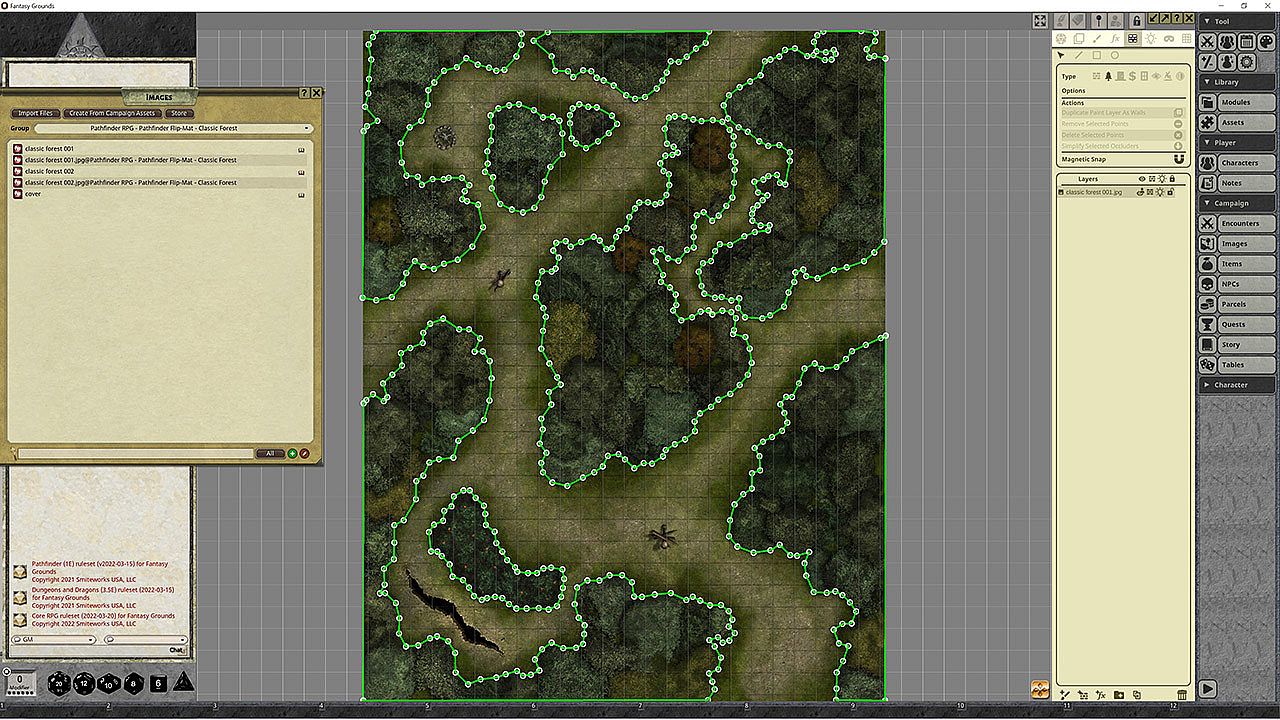This screenshot has width=1280, height=720.
Task: Switch to the layers stack tab
Action: [x=1079, y=38]
